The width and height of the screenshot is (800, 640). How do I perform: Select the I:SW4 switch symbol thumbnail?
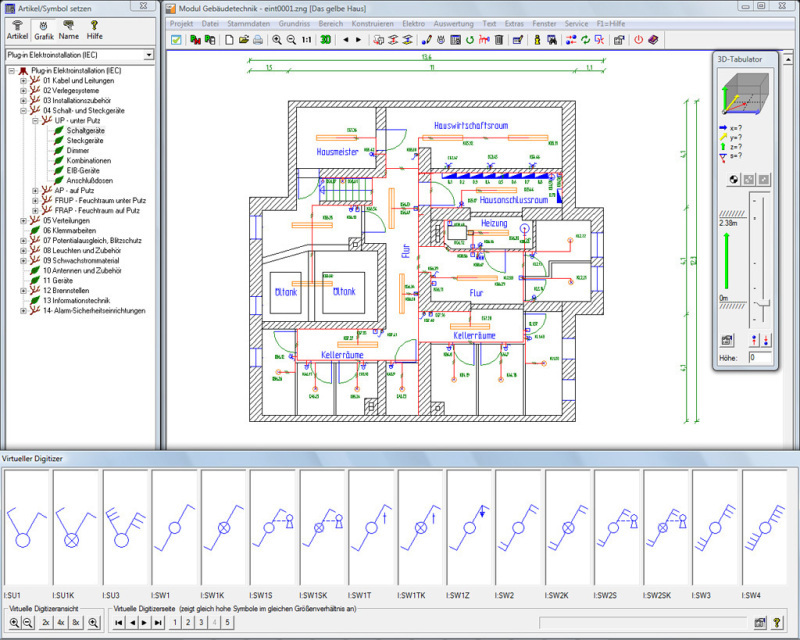764,528
